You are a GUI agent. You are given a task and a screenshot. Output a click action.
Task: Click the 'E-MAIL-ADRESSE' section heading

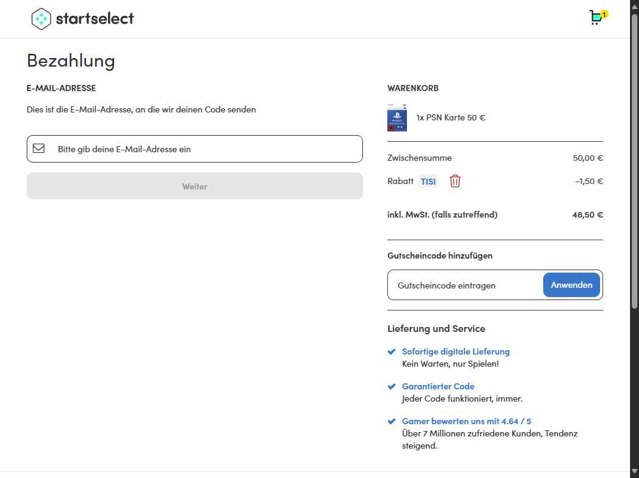[62, 88]
